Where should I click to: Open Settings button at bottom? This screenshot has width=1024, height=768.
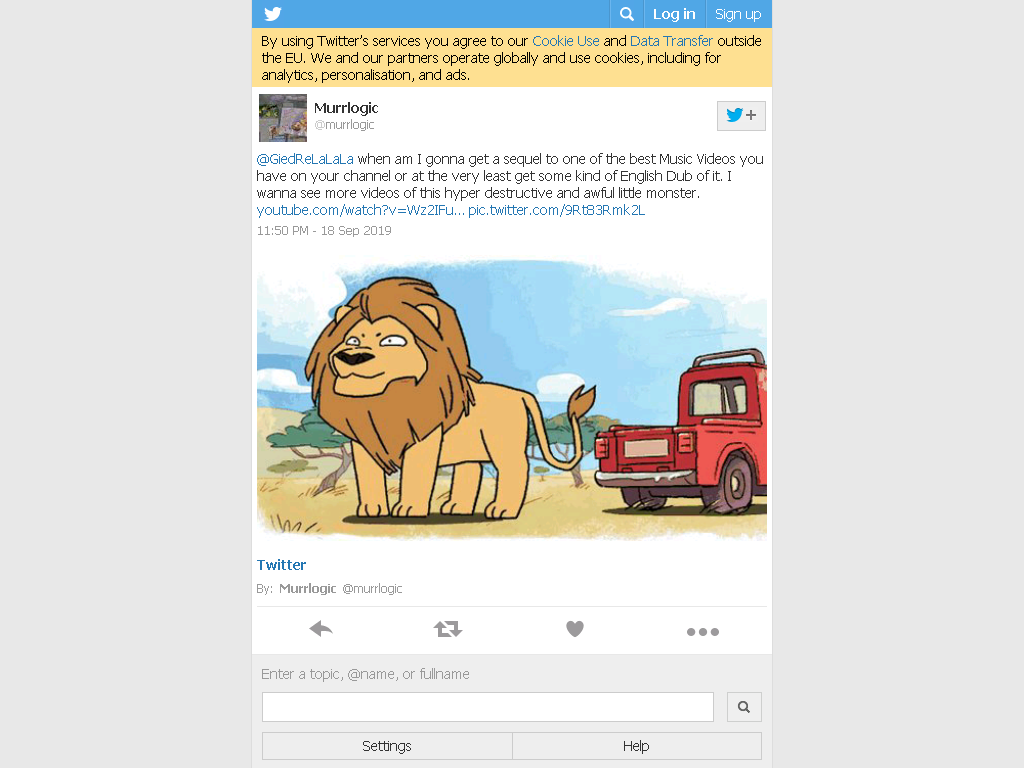[x=387, y=746]
